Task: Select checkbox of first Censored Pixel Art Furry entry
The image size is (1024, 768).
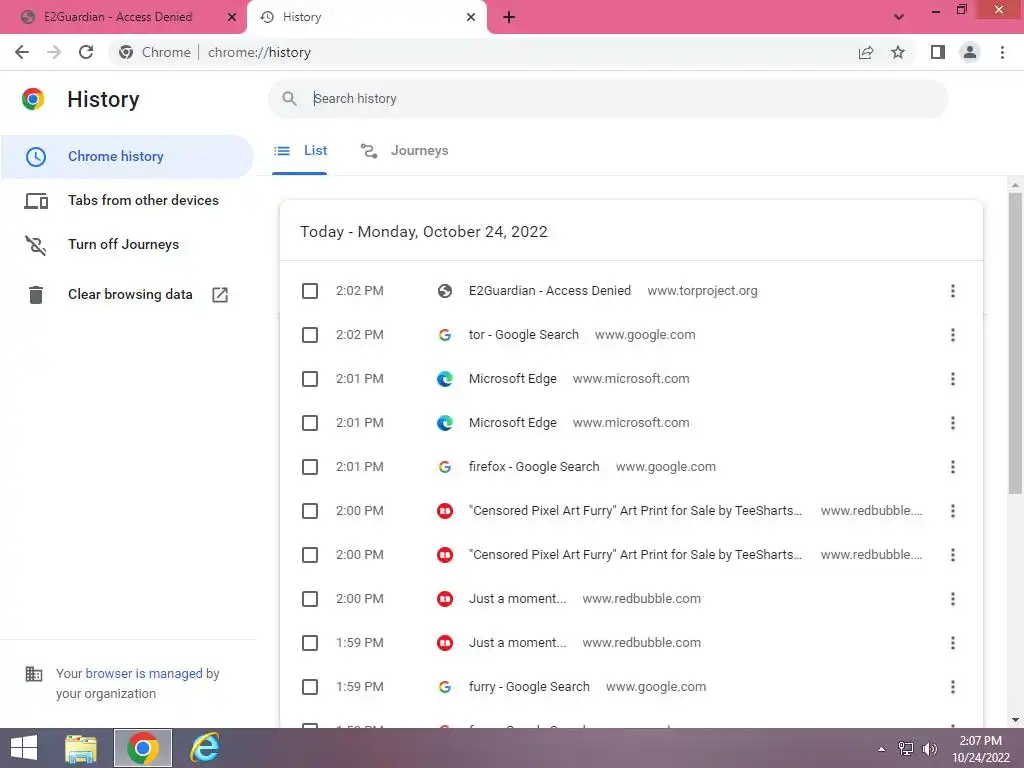Action: click(310, 511)
